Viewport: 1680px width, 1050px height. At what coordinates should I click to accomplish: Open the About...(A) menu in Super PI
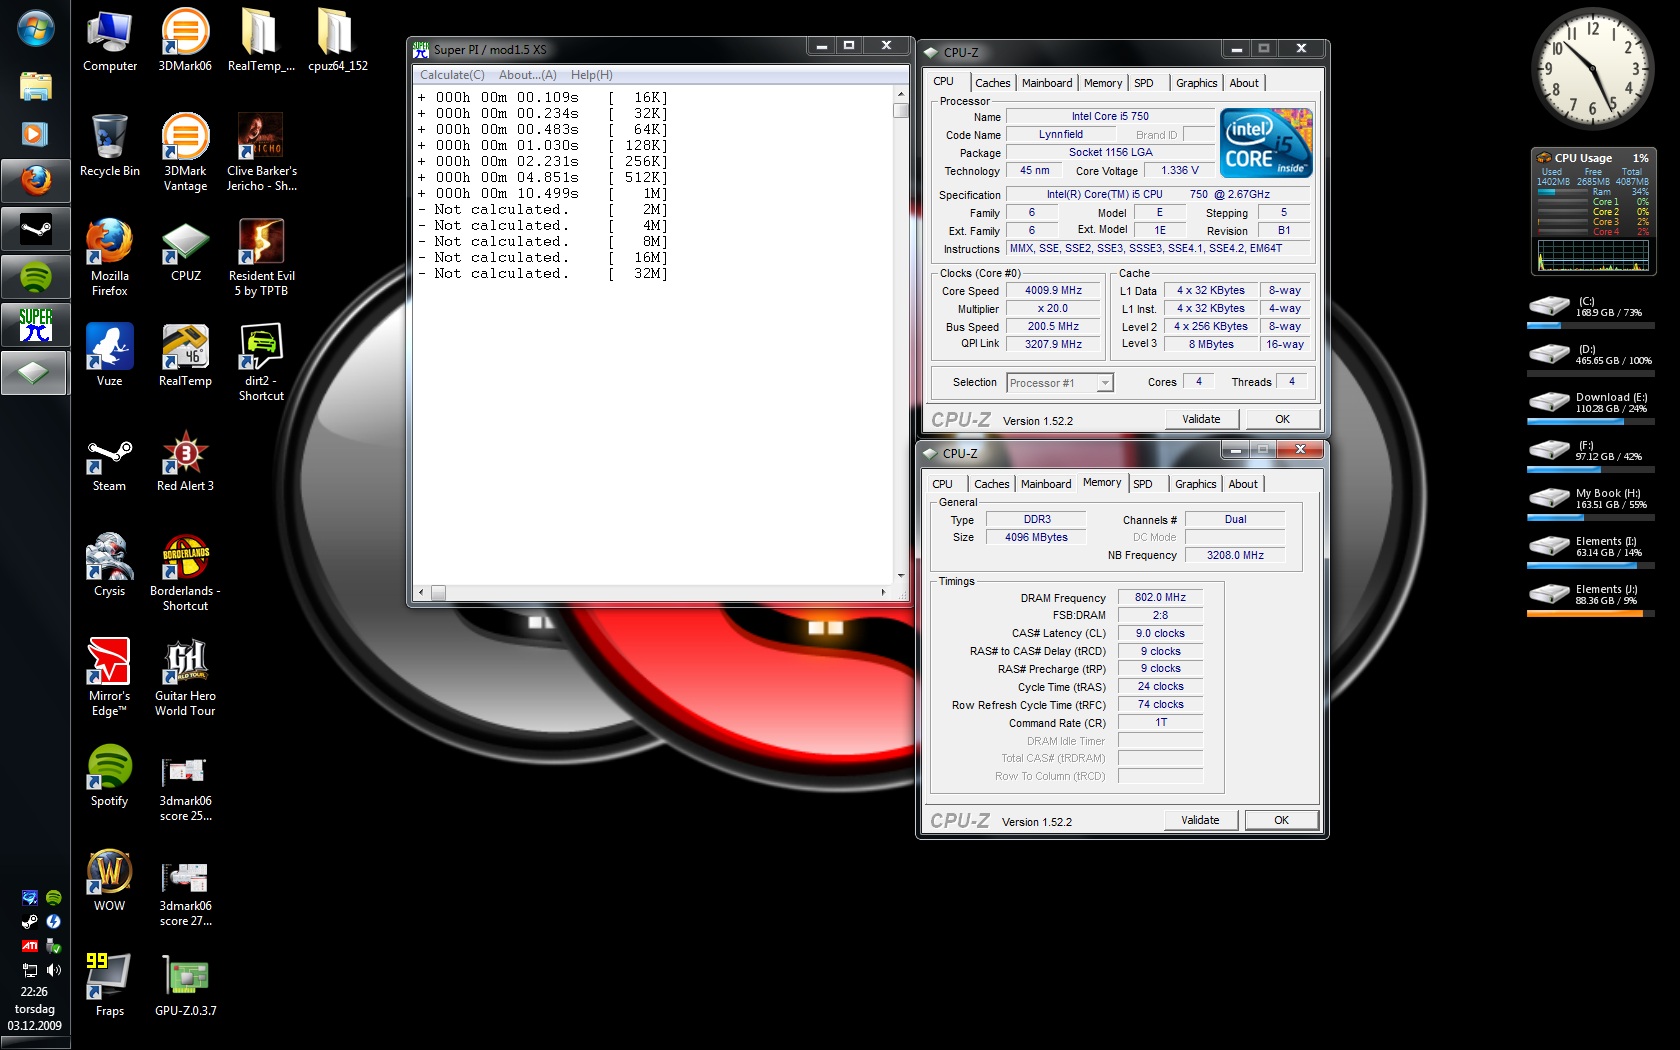click(528, 75)
